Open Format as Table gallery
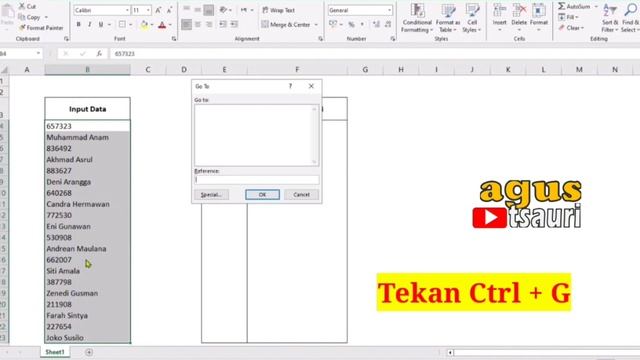The image size is (640, 360). pos(448,18)
